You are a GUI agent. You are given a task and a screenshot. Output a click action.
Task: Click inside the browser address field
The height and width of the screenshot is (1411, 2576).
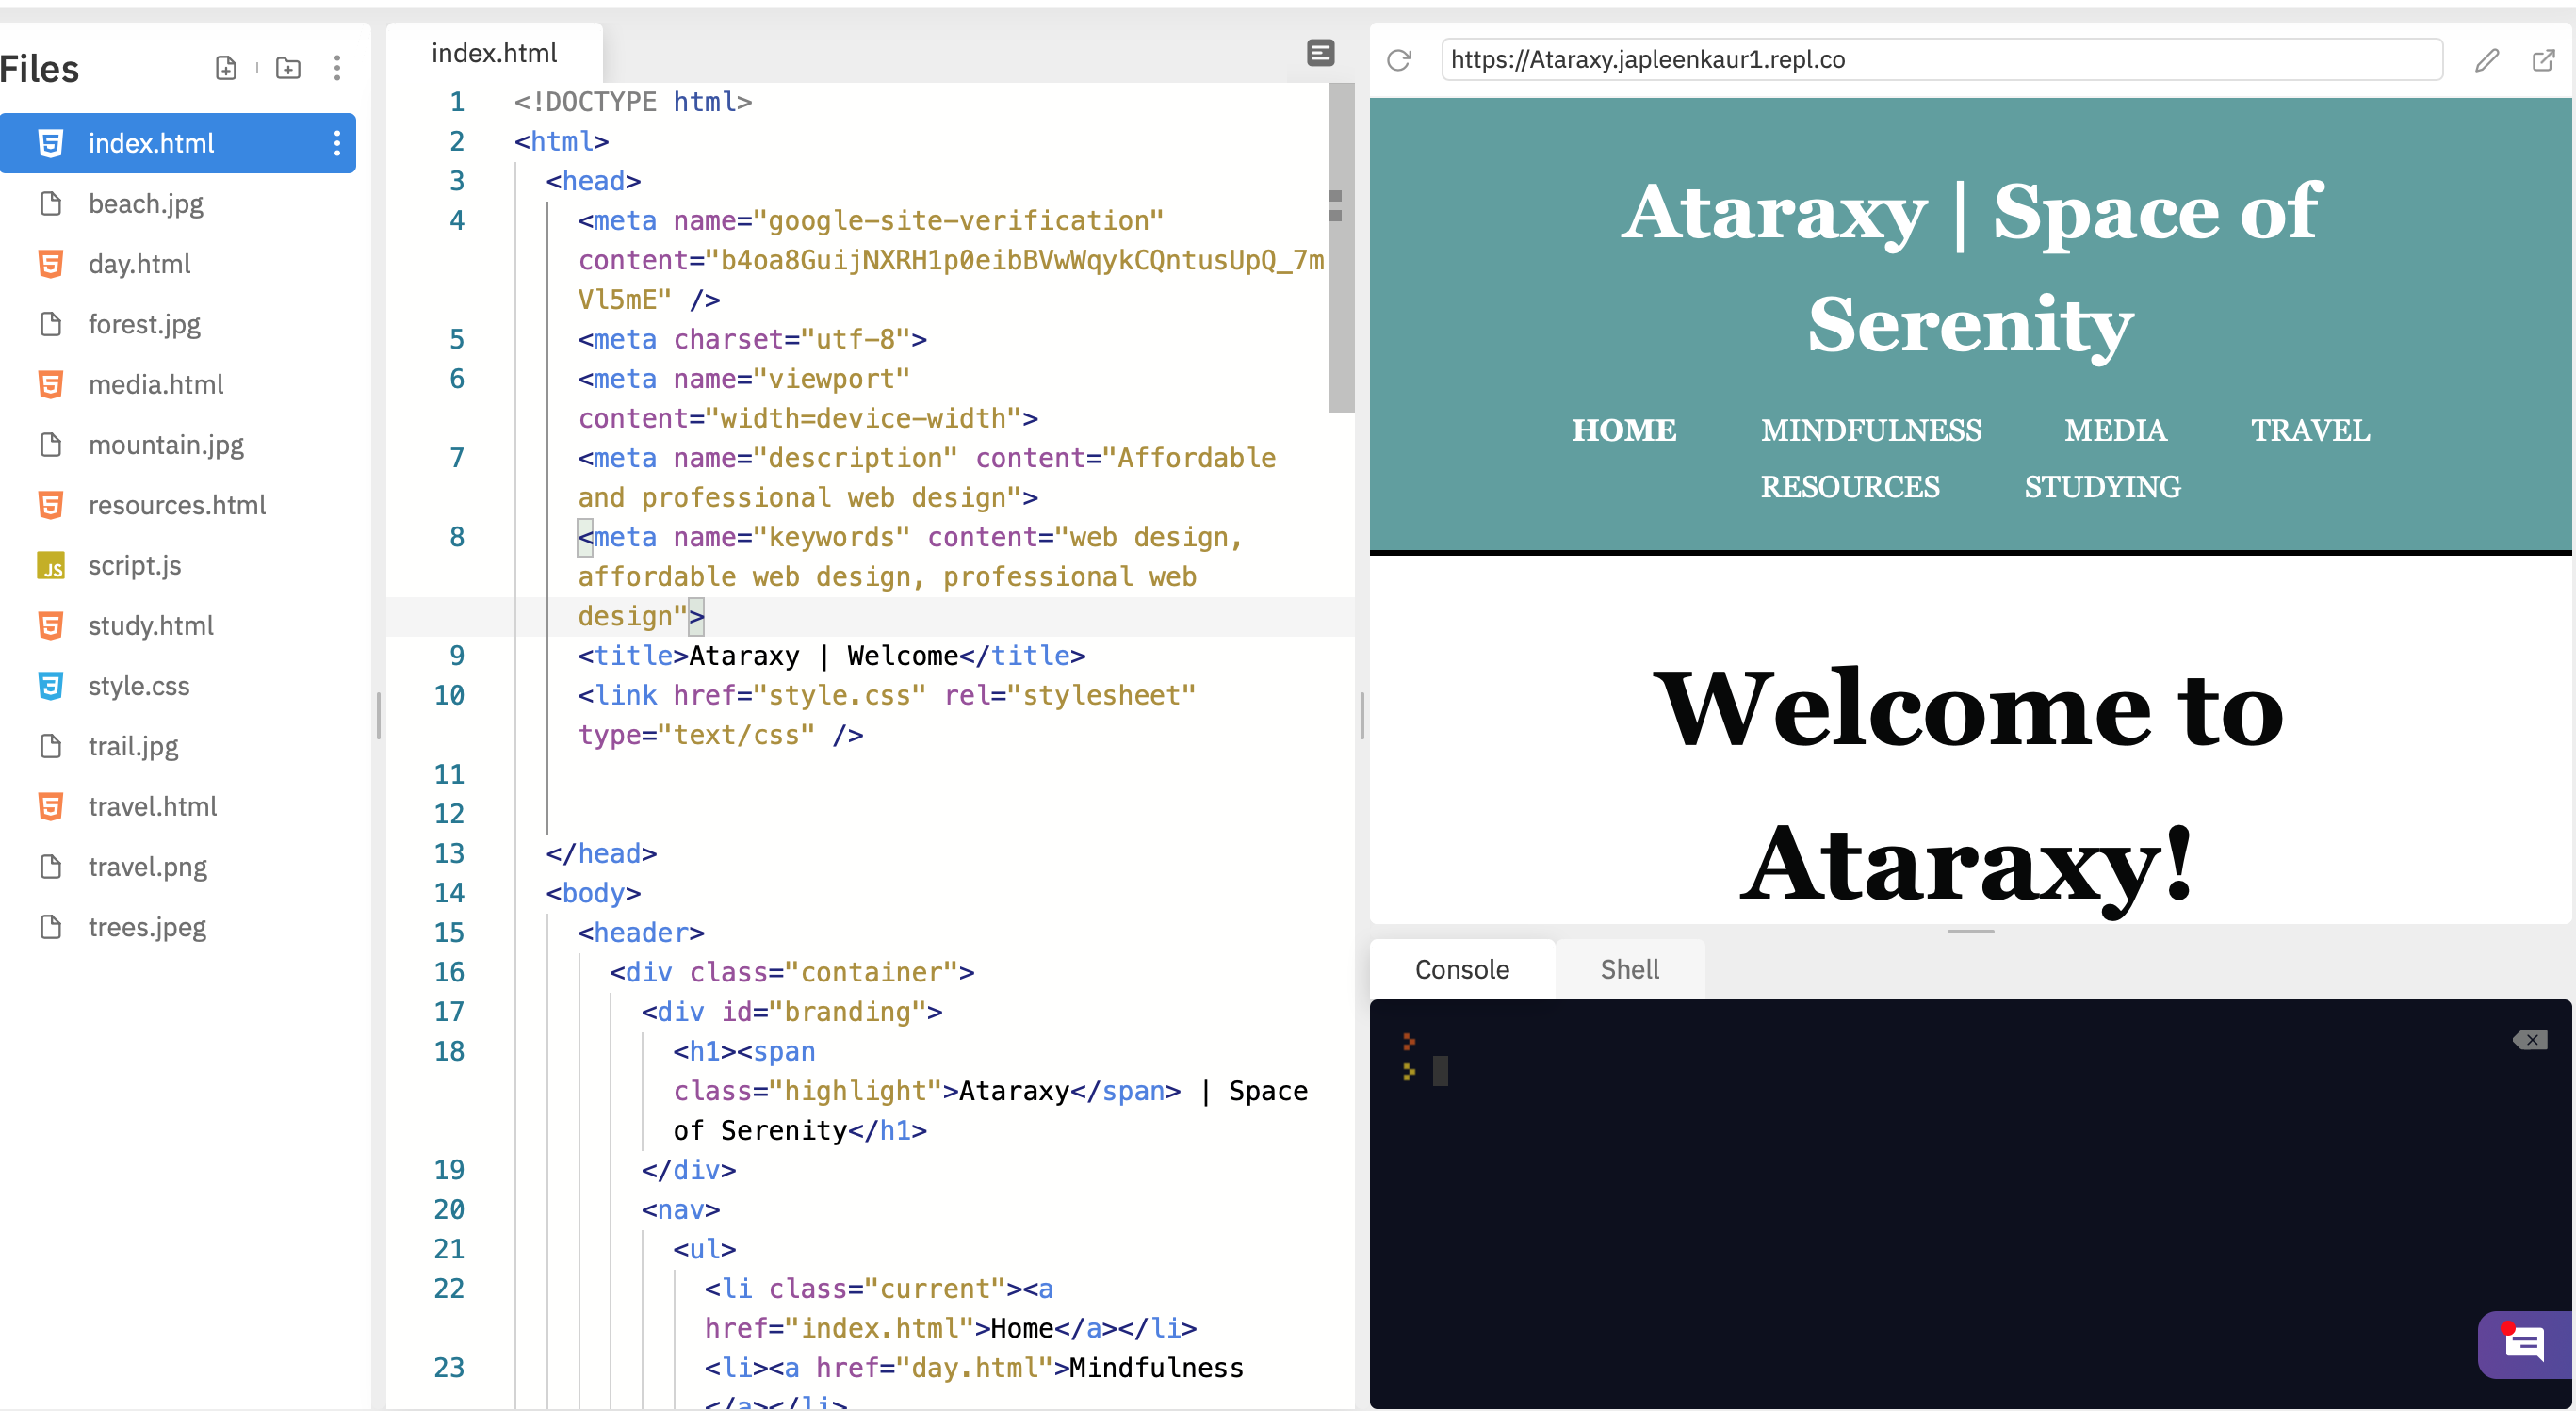coord(1940,60)
